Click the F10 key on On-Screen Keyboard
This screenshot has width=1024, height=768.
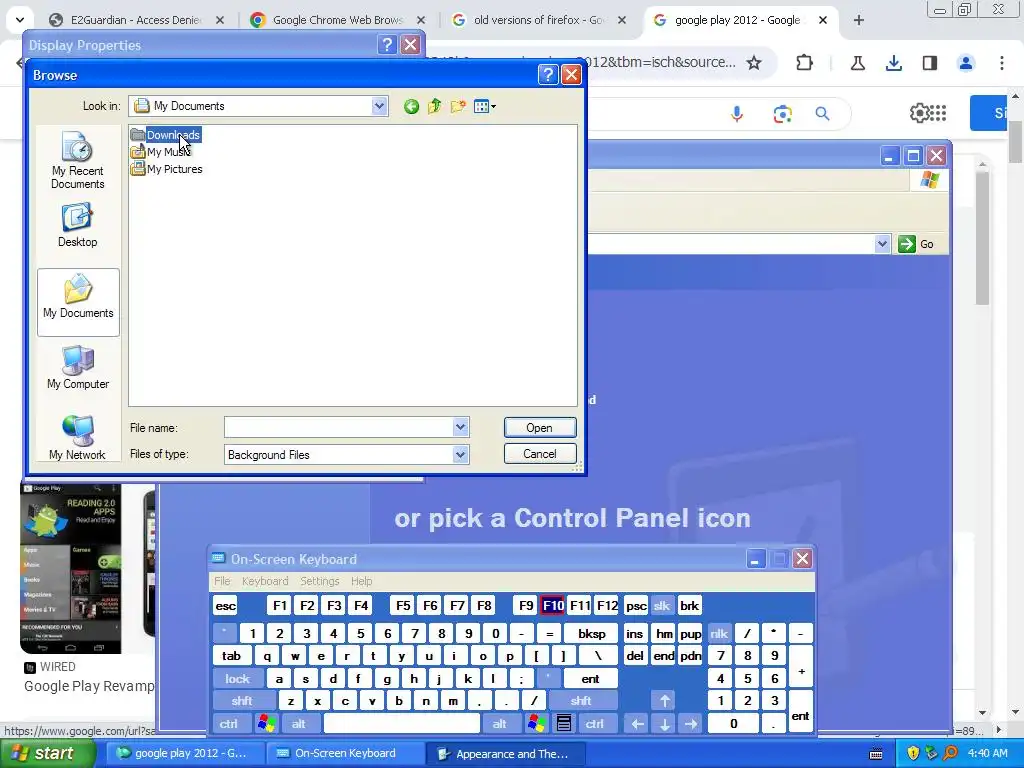[552, 605]
